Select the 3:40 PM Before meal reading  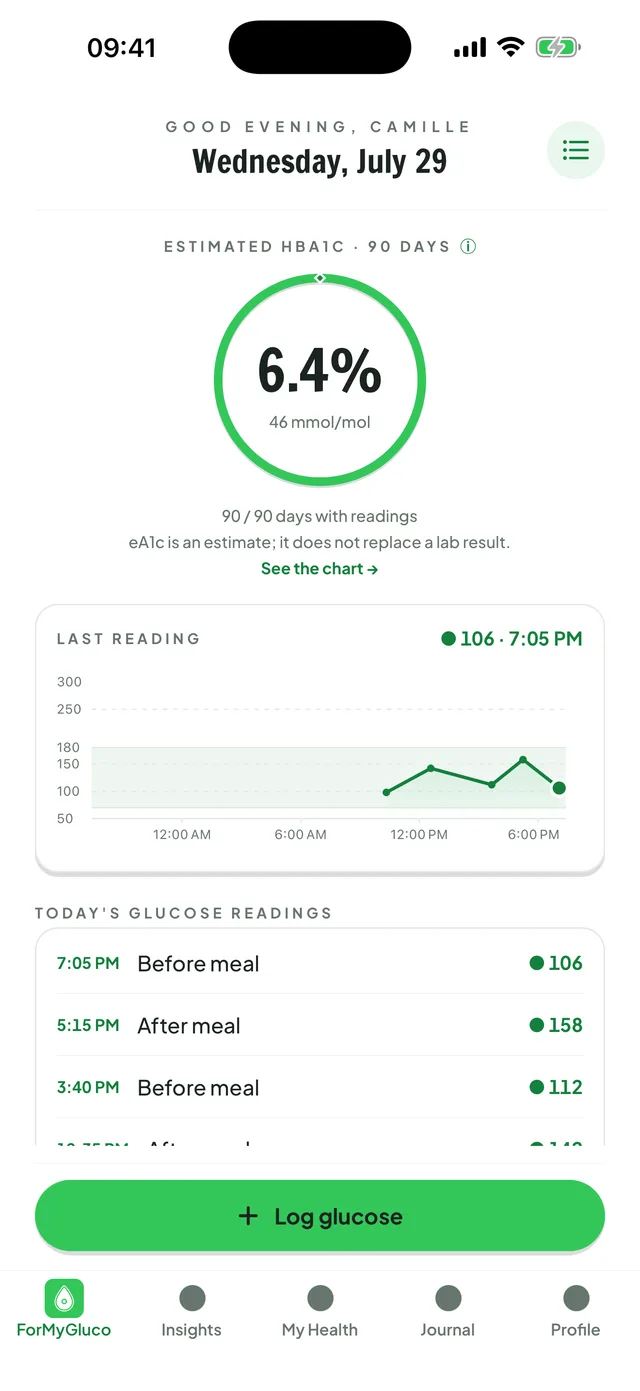[x=320, y=1087]
